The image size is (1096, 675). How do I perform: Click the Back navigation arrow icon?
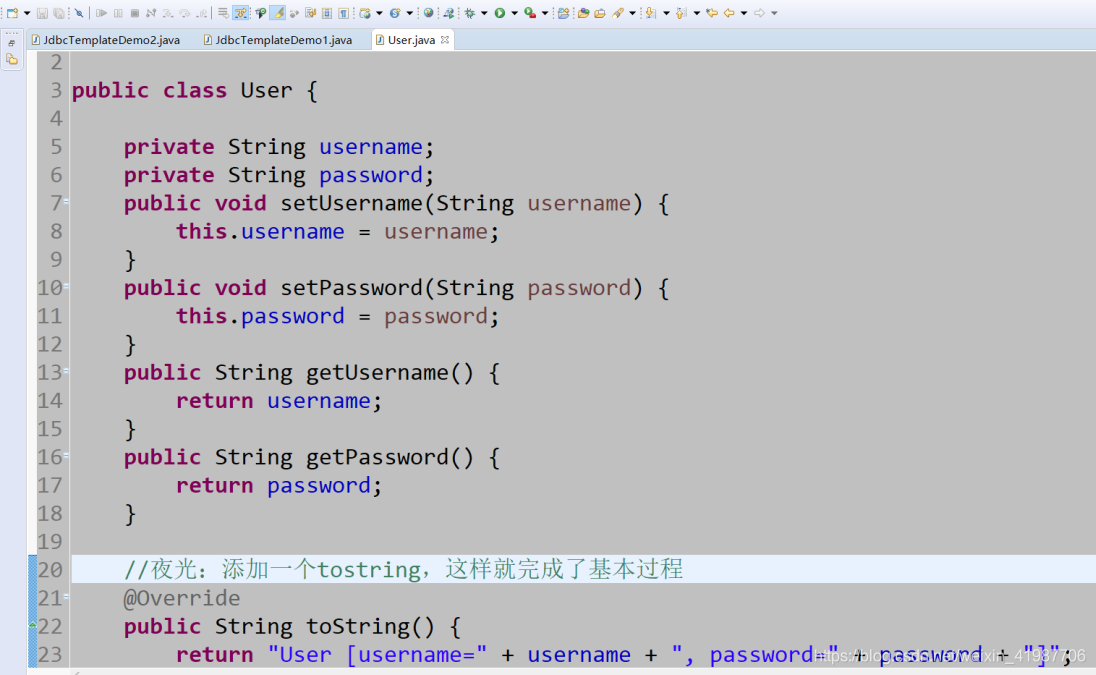pos(729,13)
